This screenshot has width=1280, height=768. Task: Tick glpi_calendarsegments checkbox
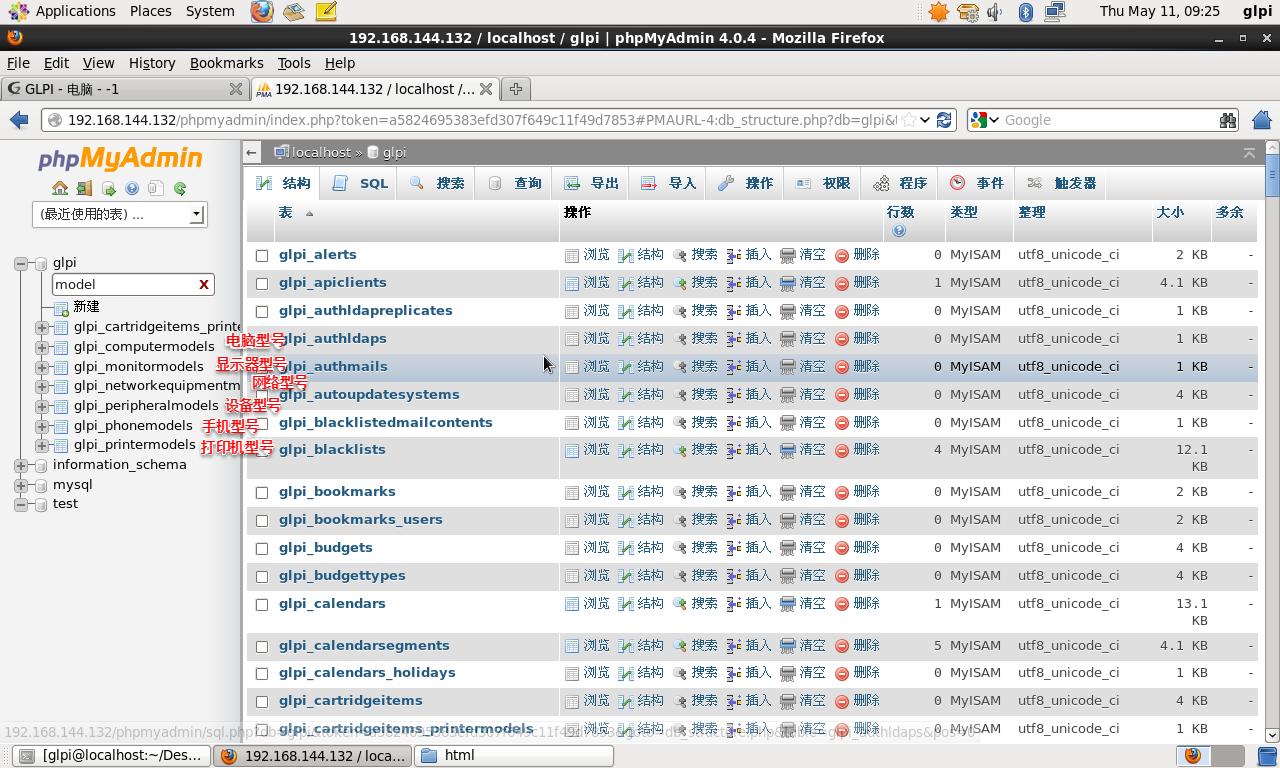click(x=262, y=647)
